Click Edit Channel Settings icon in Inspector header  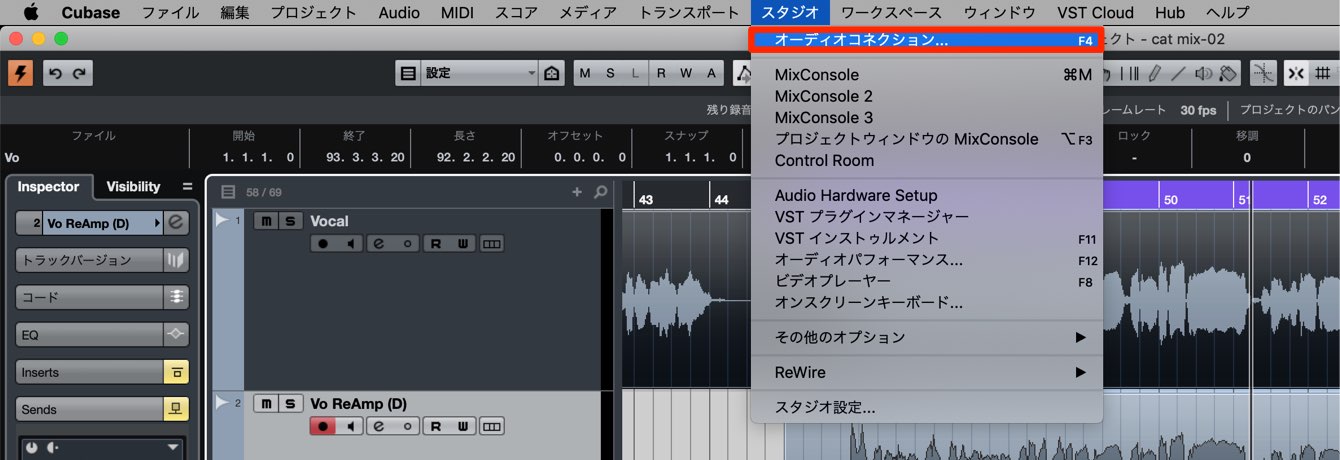[176, 223]
